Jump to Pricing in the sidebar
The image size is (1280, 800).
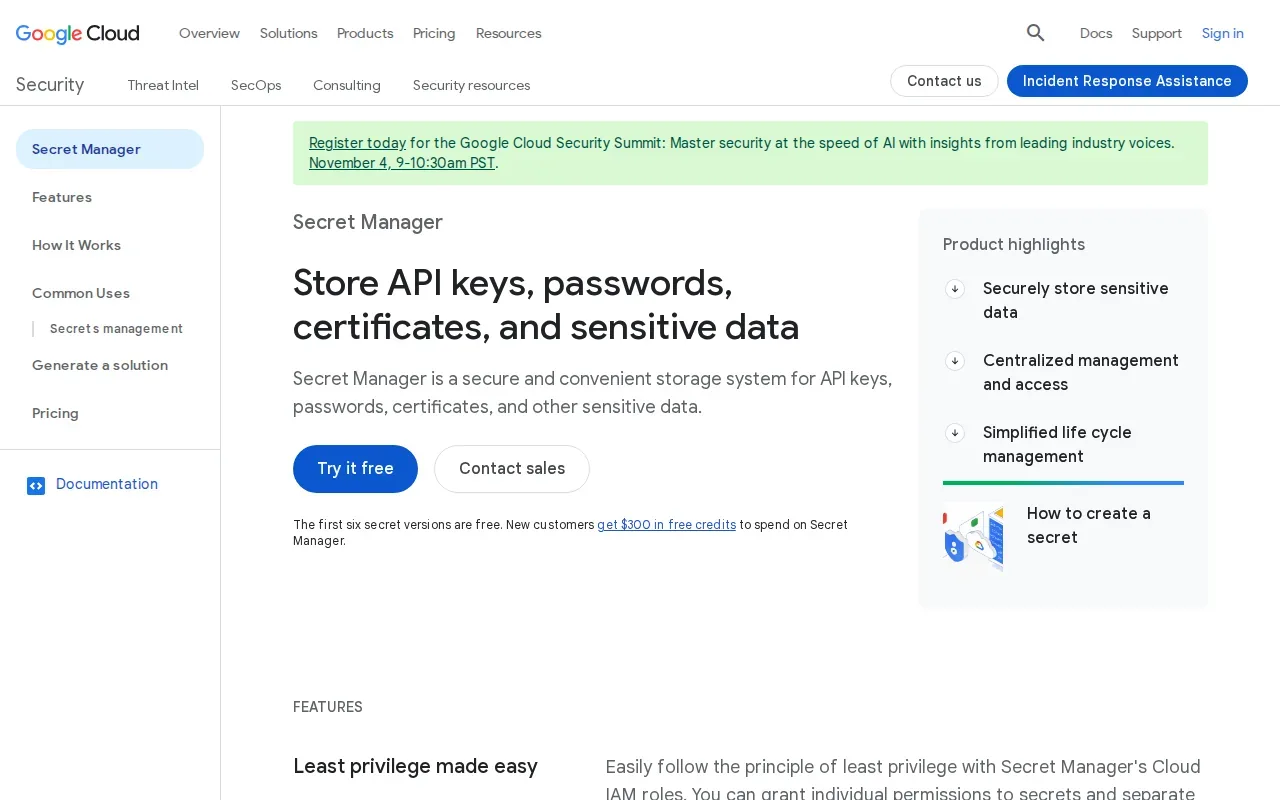click(x=55, y=413)
